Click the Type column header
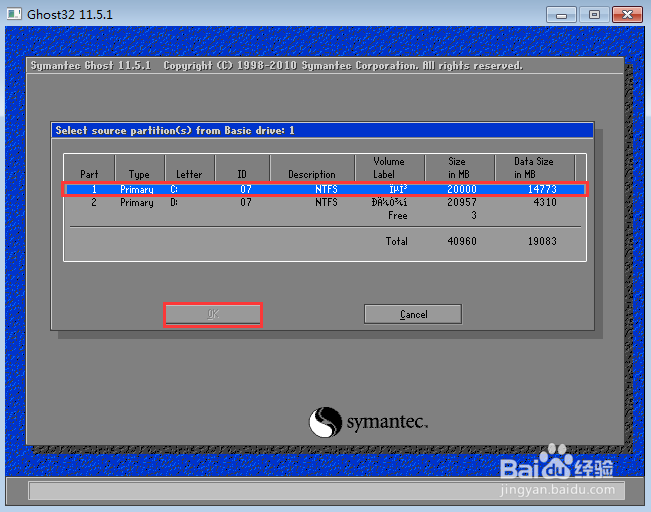The width and height of the screenshot is (651, 512). [x=140, y=168]
